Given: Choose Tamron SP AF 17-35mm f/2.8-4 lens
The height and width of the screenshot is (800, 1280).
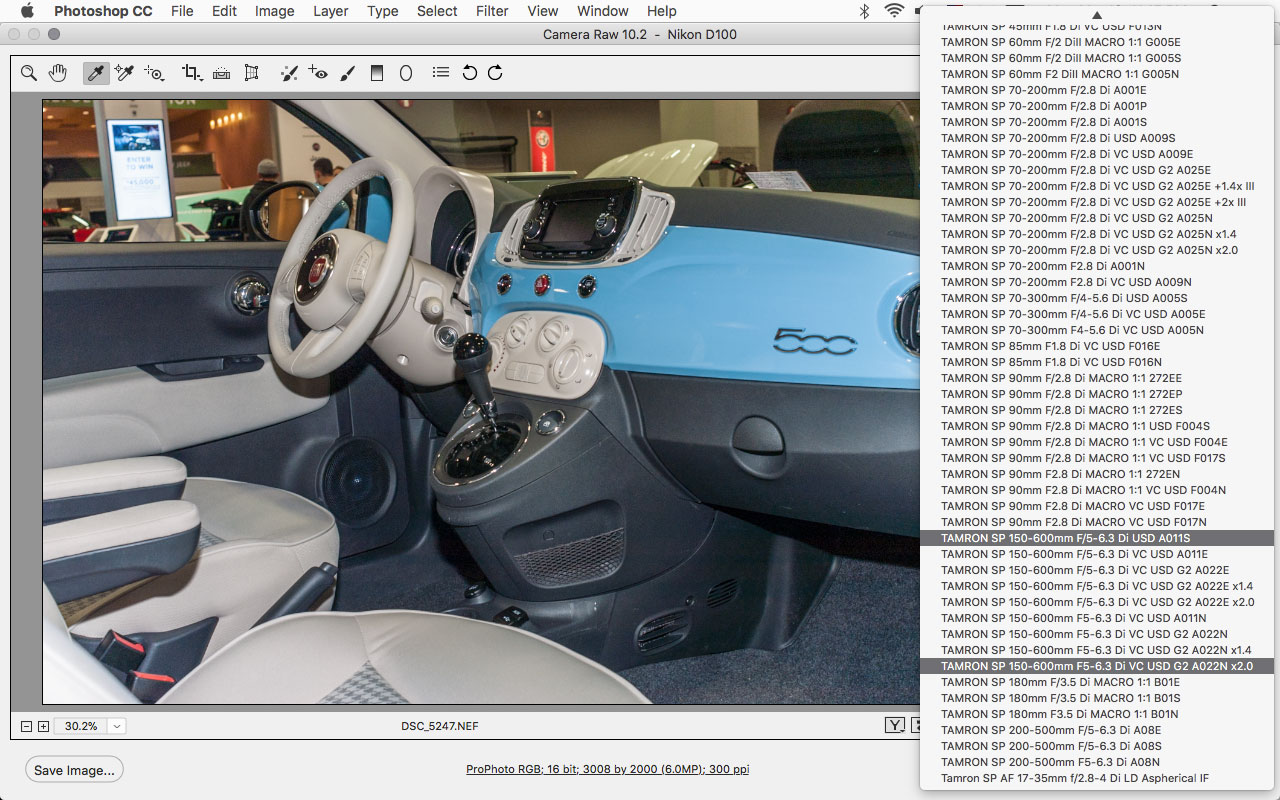Looking at the screenshot, I should (x=1097, y=778).
